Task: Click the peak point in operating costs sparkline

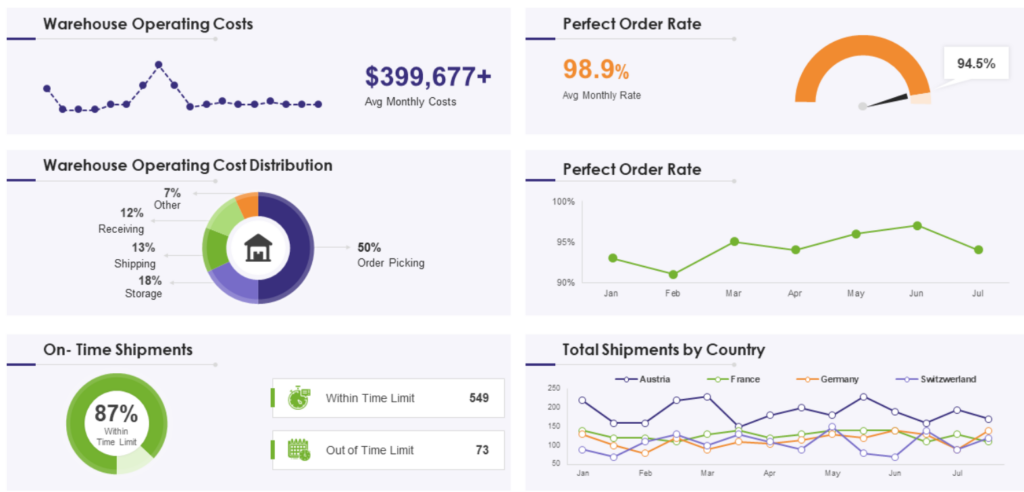Action: [159, 65]
